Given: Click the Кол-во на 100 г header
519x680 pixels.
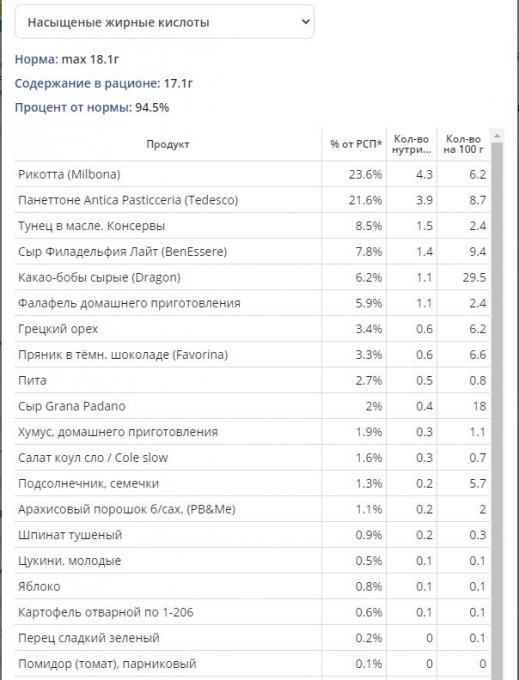Looking at the screenshot, I should click(464, 144).
